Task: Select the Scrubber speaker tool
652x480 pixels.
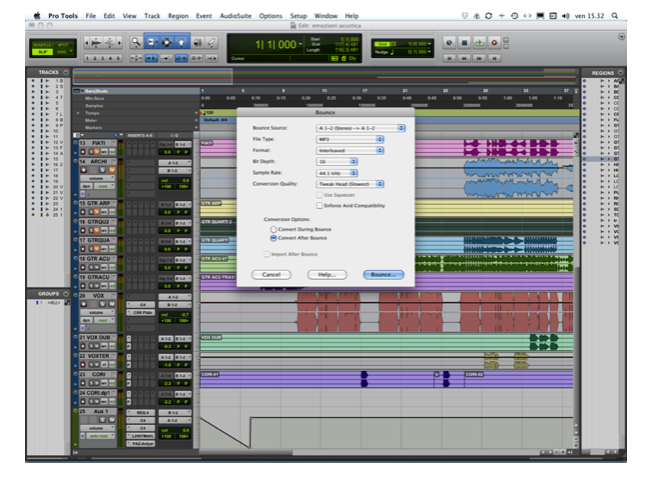Action: tap(198, 42)
